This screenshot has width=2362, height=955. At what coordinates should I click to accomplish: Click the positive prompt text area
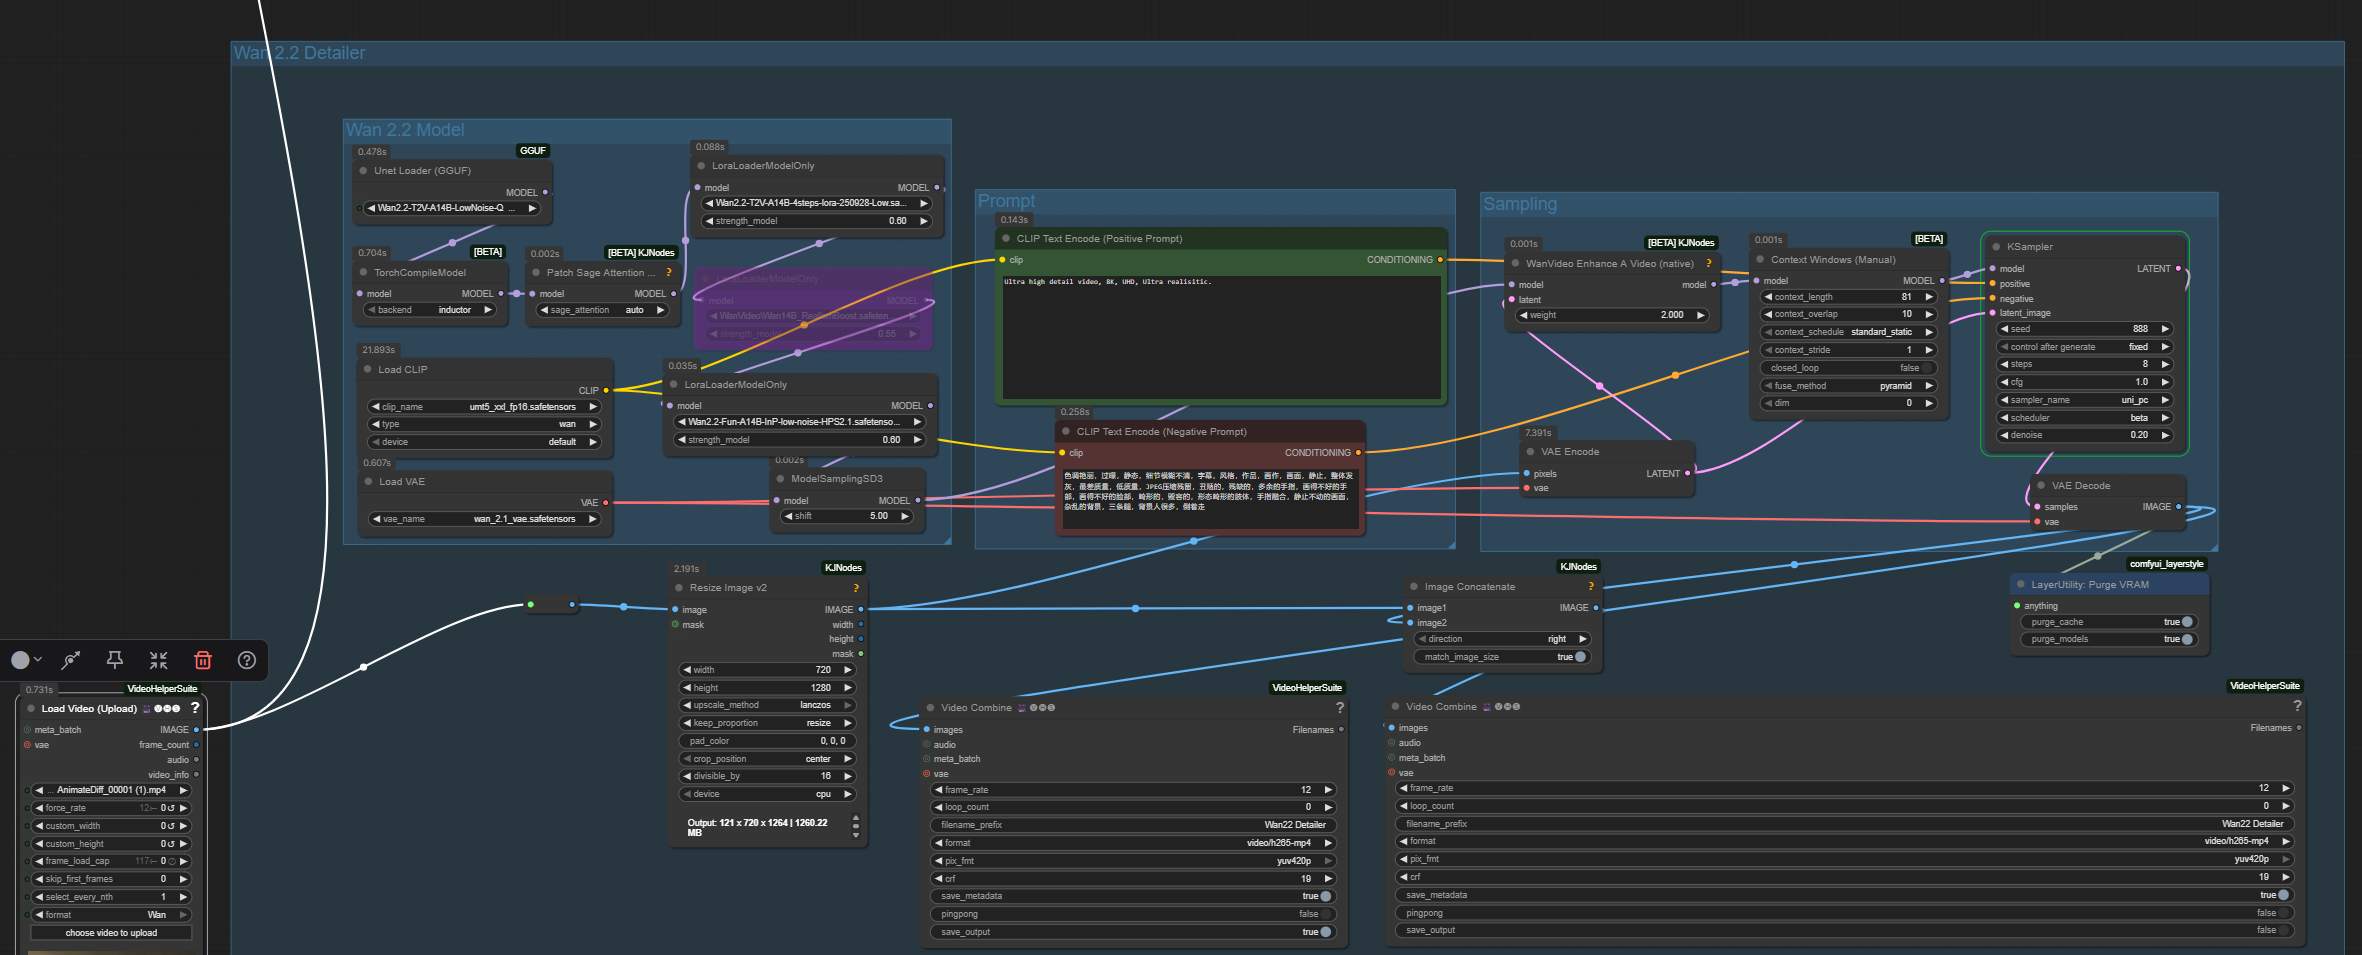1221,337
